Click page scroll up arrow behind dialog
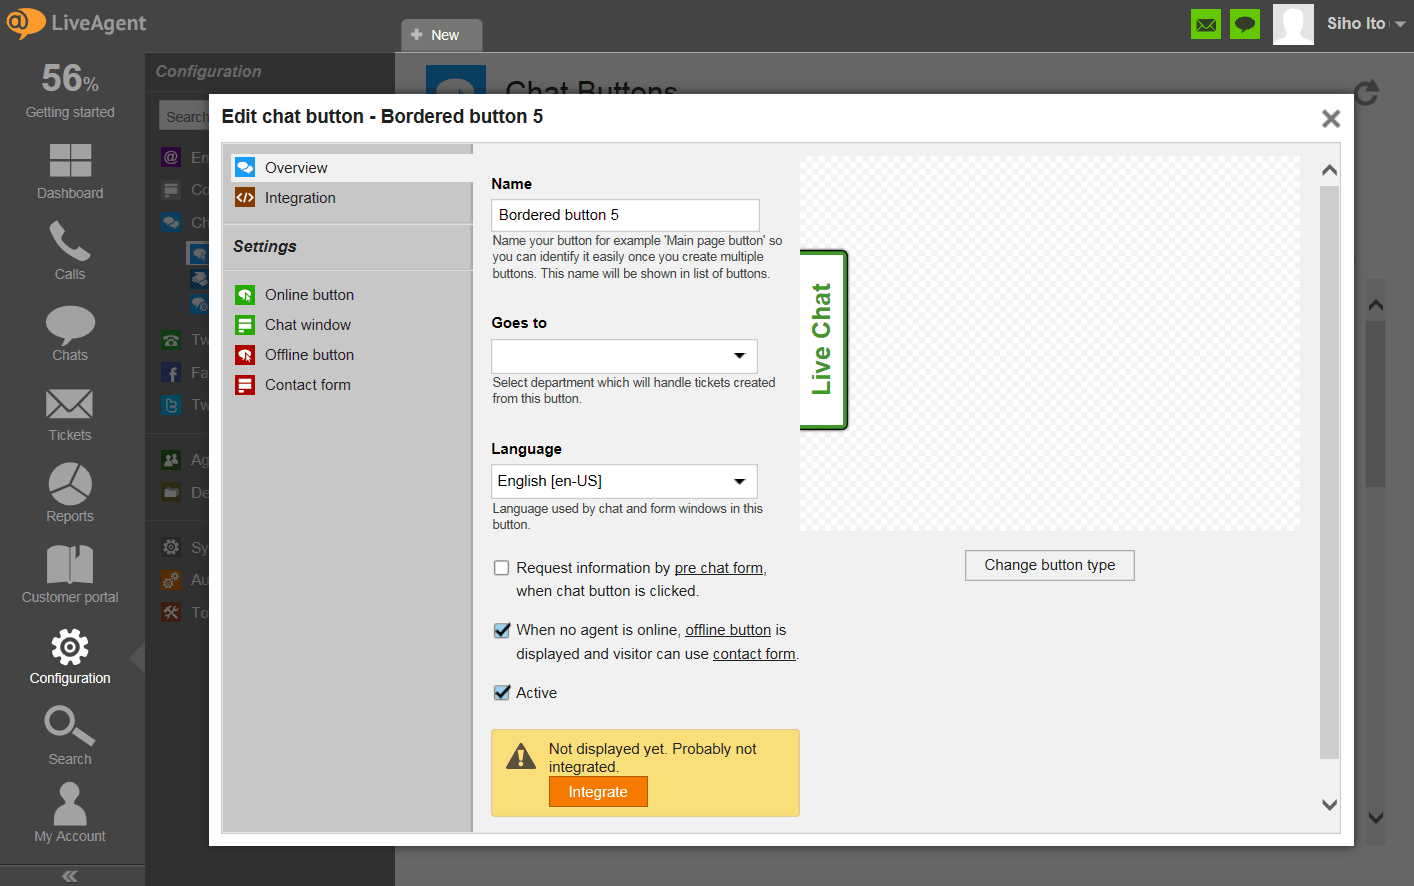The width and height of the screenshot is (1414, 886). click(x=1376, y=305)
